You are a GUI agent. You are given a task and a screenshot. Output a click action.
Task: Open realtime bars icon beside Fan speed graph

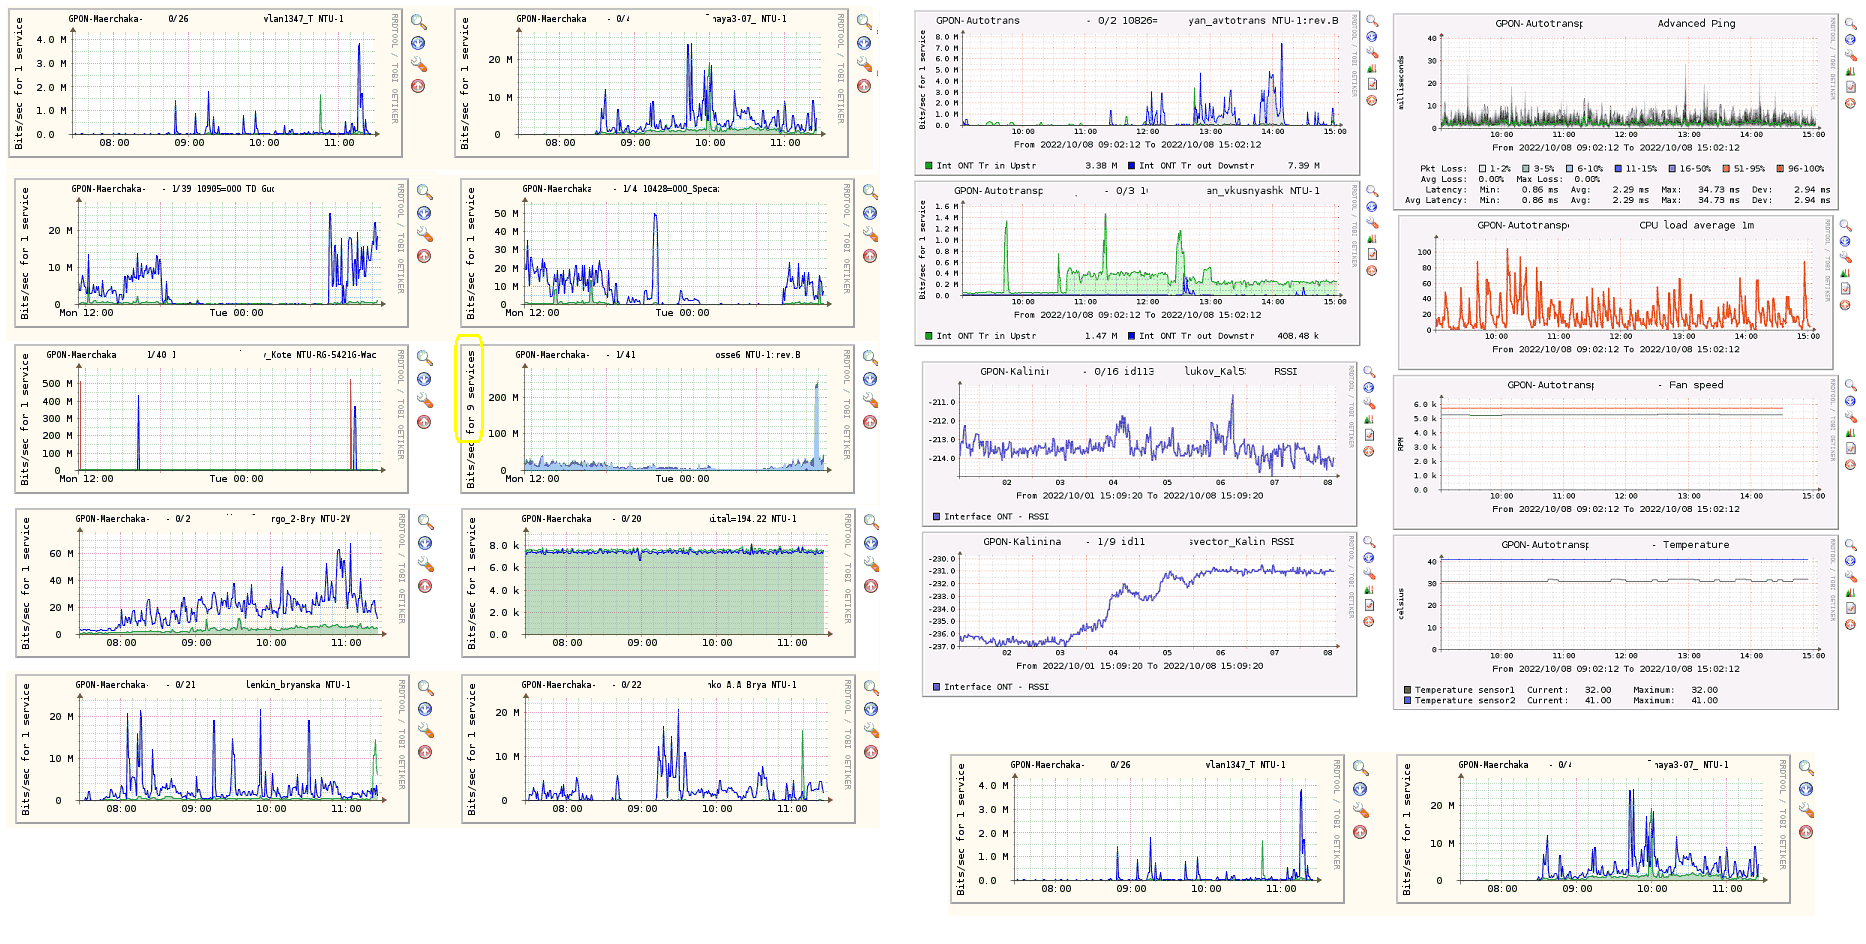click(x=1850, y=433)
